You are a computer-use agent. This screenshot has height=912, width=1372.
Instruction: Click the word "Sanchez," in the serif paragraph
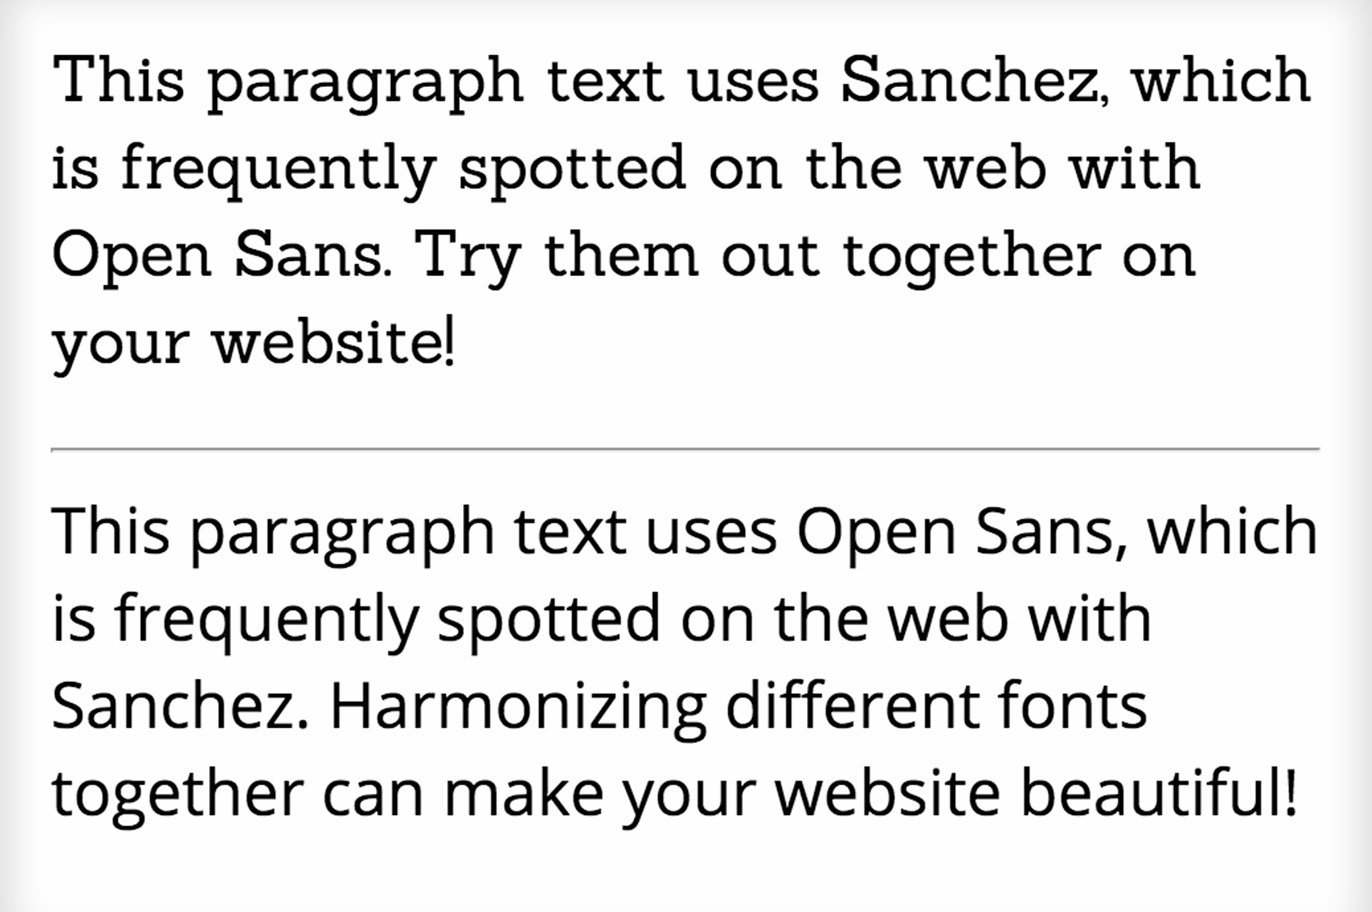click(975, 80)
